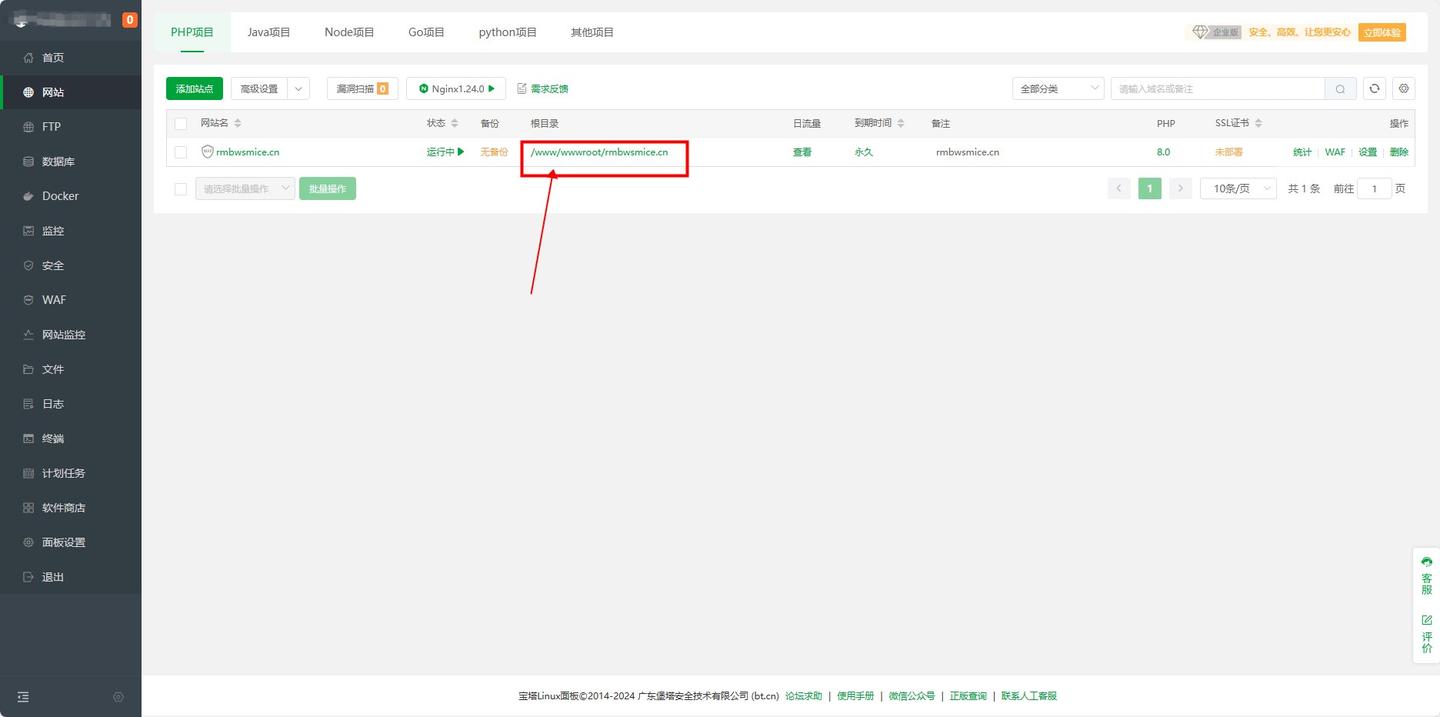
Task: Tick the checkbox beside batch operation dropdown
Action: pos(181,189)
